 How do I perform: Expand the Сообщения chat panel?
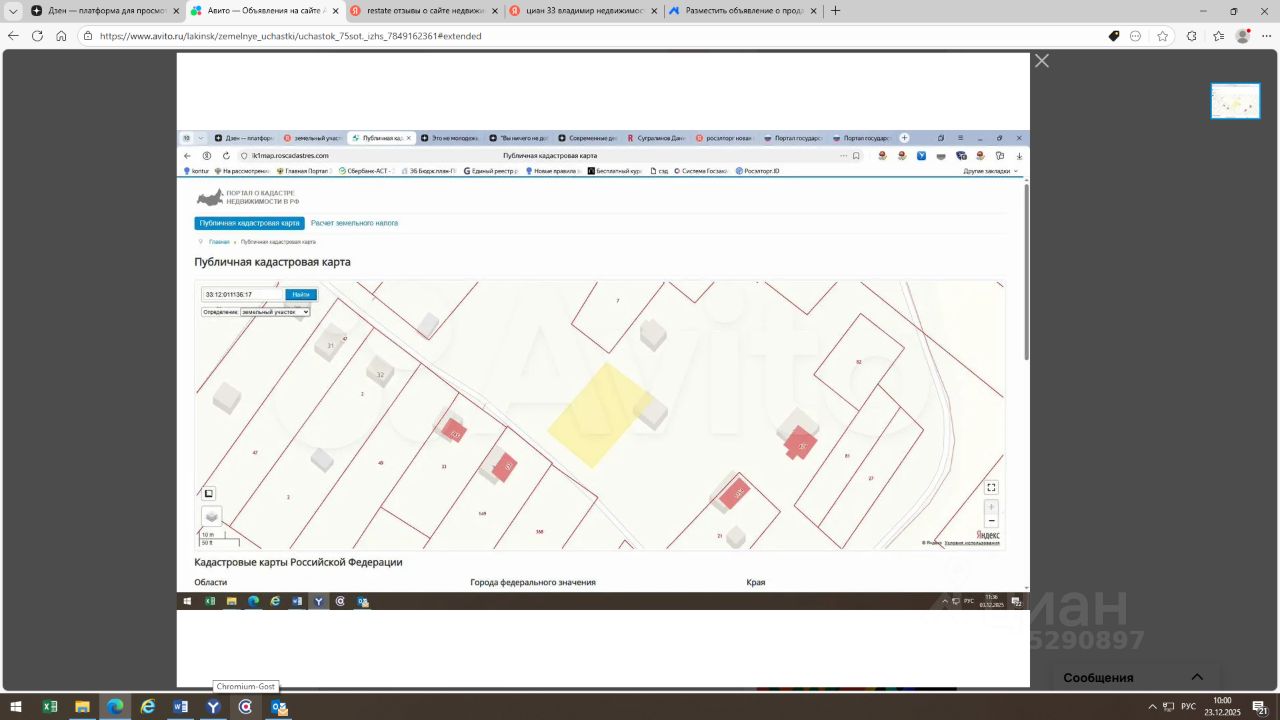tap(1197, 677)
